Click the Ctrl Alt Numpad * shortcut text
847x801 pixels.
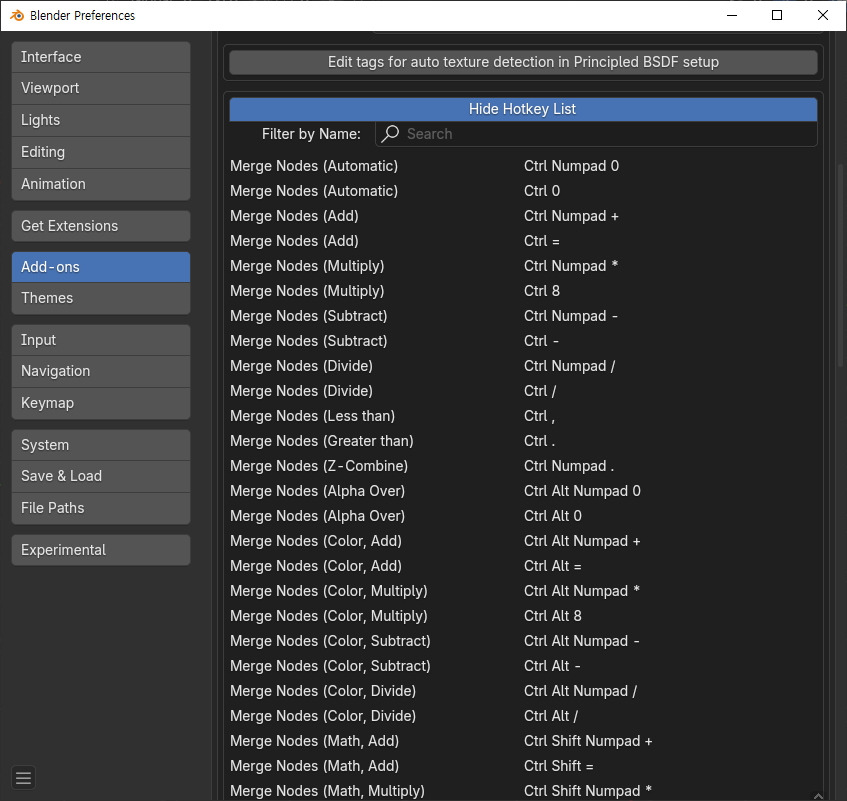click(x=582, y=591)
